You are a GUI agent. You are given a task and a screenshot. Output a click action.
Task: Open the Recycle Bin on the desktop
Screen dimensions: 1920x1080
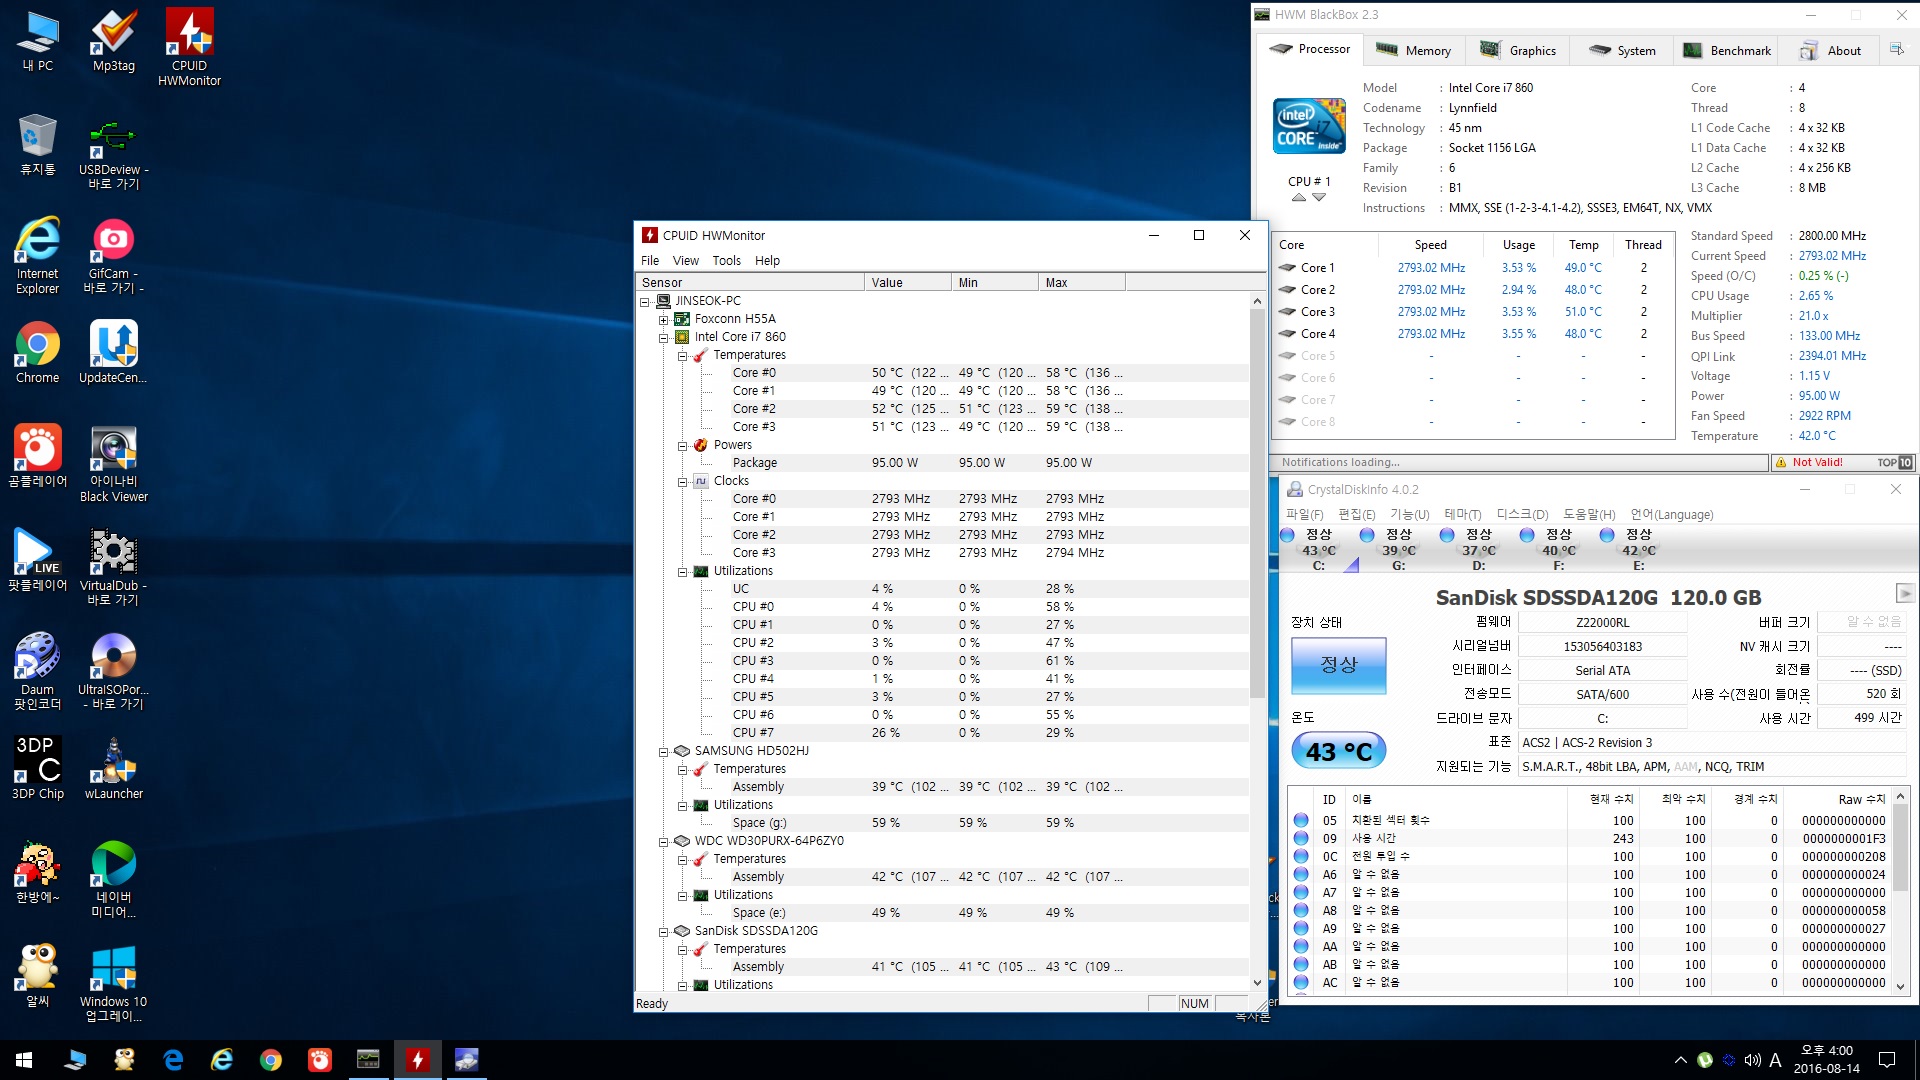coord(38,145)
